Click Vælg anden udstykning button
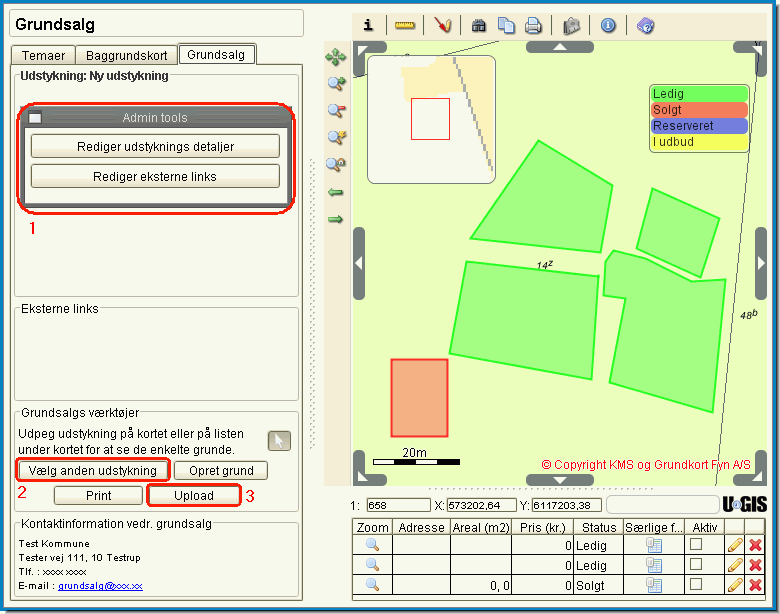This screenshot has height=614, width=780. coord(93,470)
